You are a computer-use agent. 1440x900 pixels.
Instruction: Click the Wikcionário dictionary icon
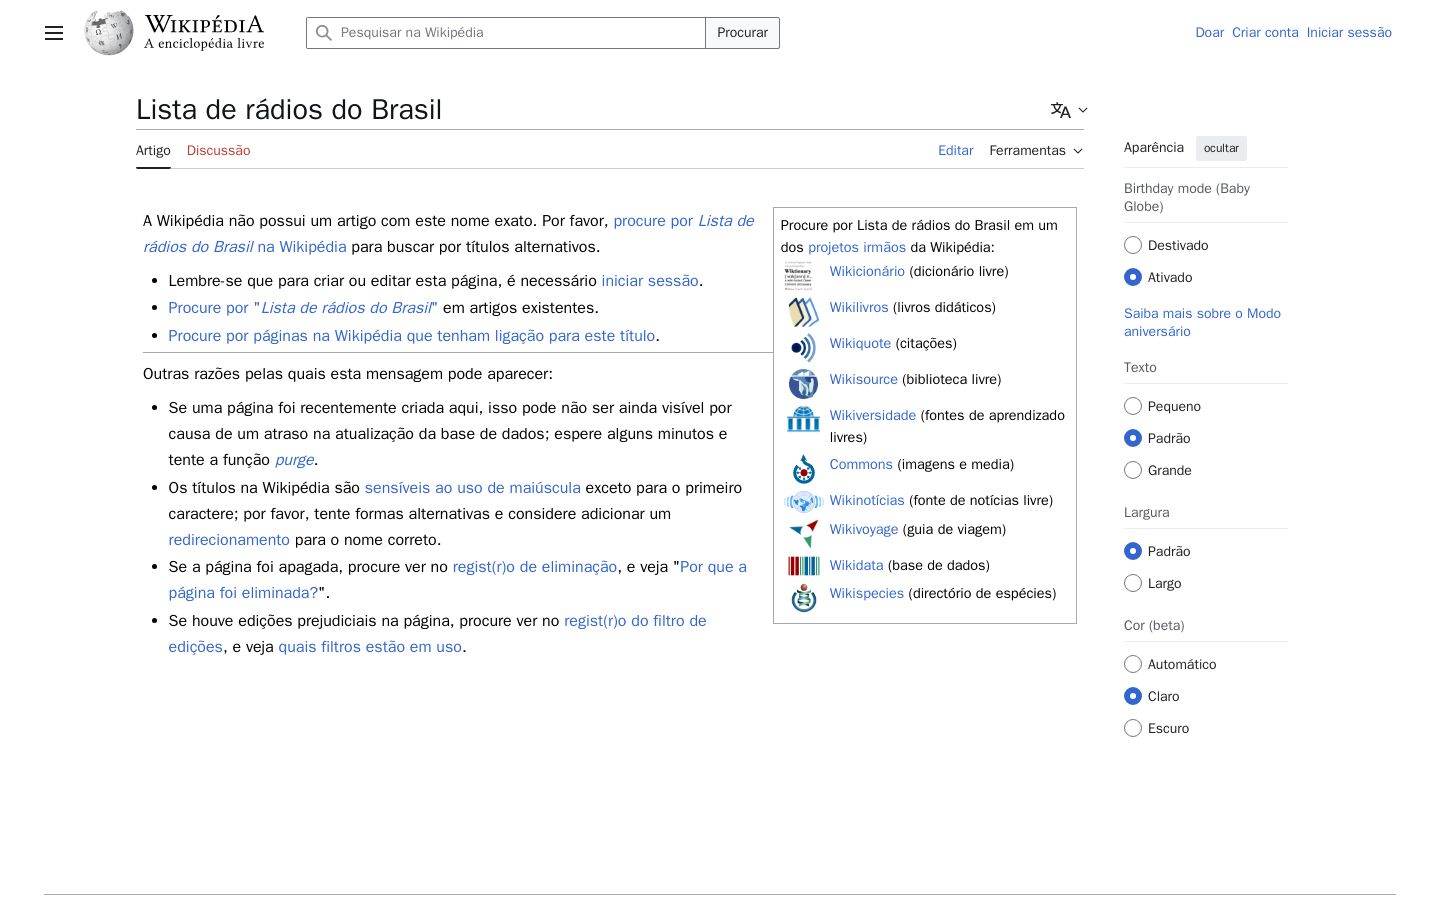coord(799,275)
